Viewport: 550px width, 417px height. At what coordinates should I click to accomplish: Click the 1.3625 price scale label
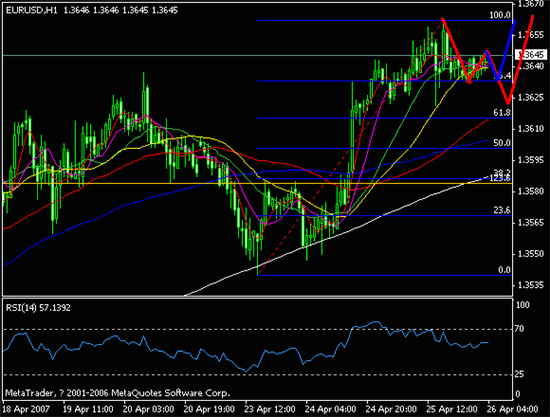pyautogui.click(x=531, y=97)
